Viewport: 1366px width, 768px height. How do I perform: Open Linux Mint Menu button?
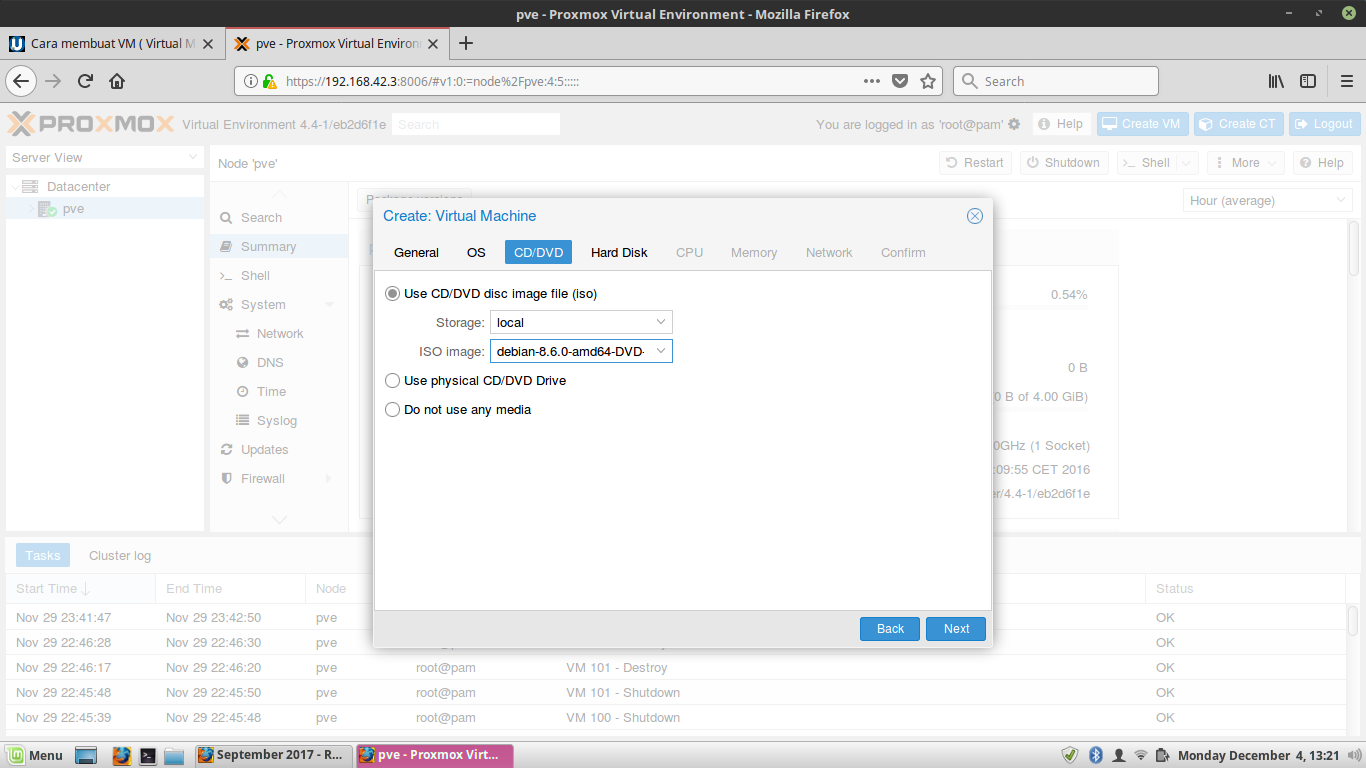click(33, 755)
